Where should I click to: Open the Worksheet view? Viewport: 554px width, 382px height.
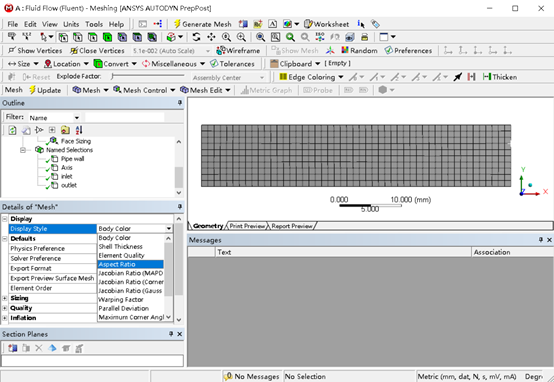(326, 24)
